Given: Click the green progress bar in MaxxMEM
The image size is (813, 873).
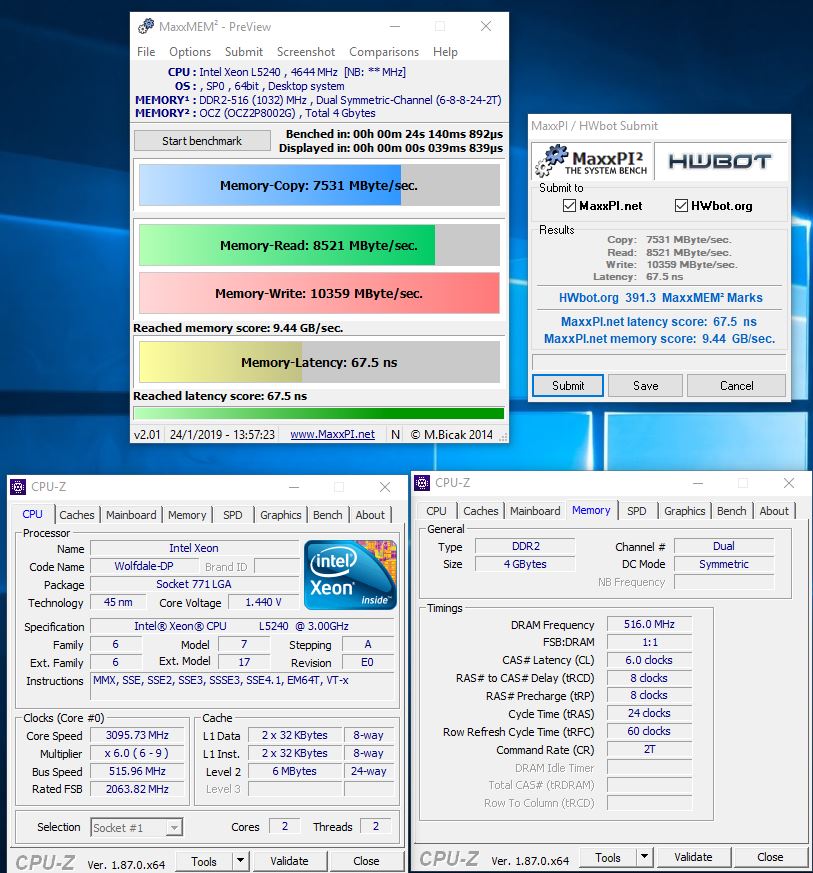Looking at the screenshot, I should coord(319,413).
